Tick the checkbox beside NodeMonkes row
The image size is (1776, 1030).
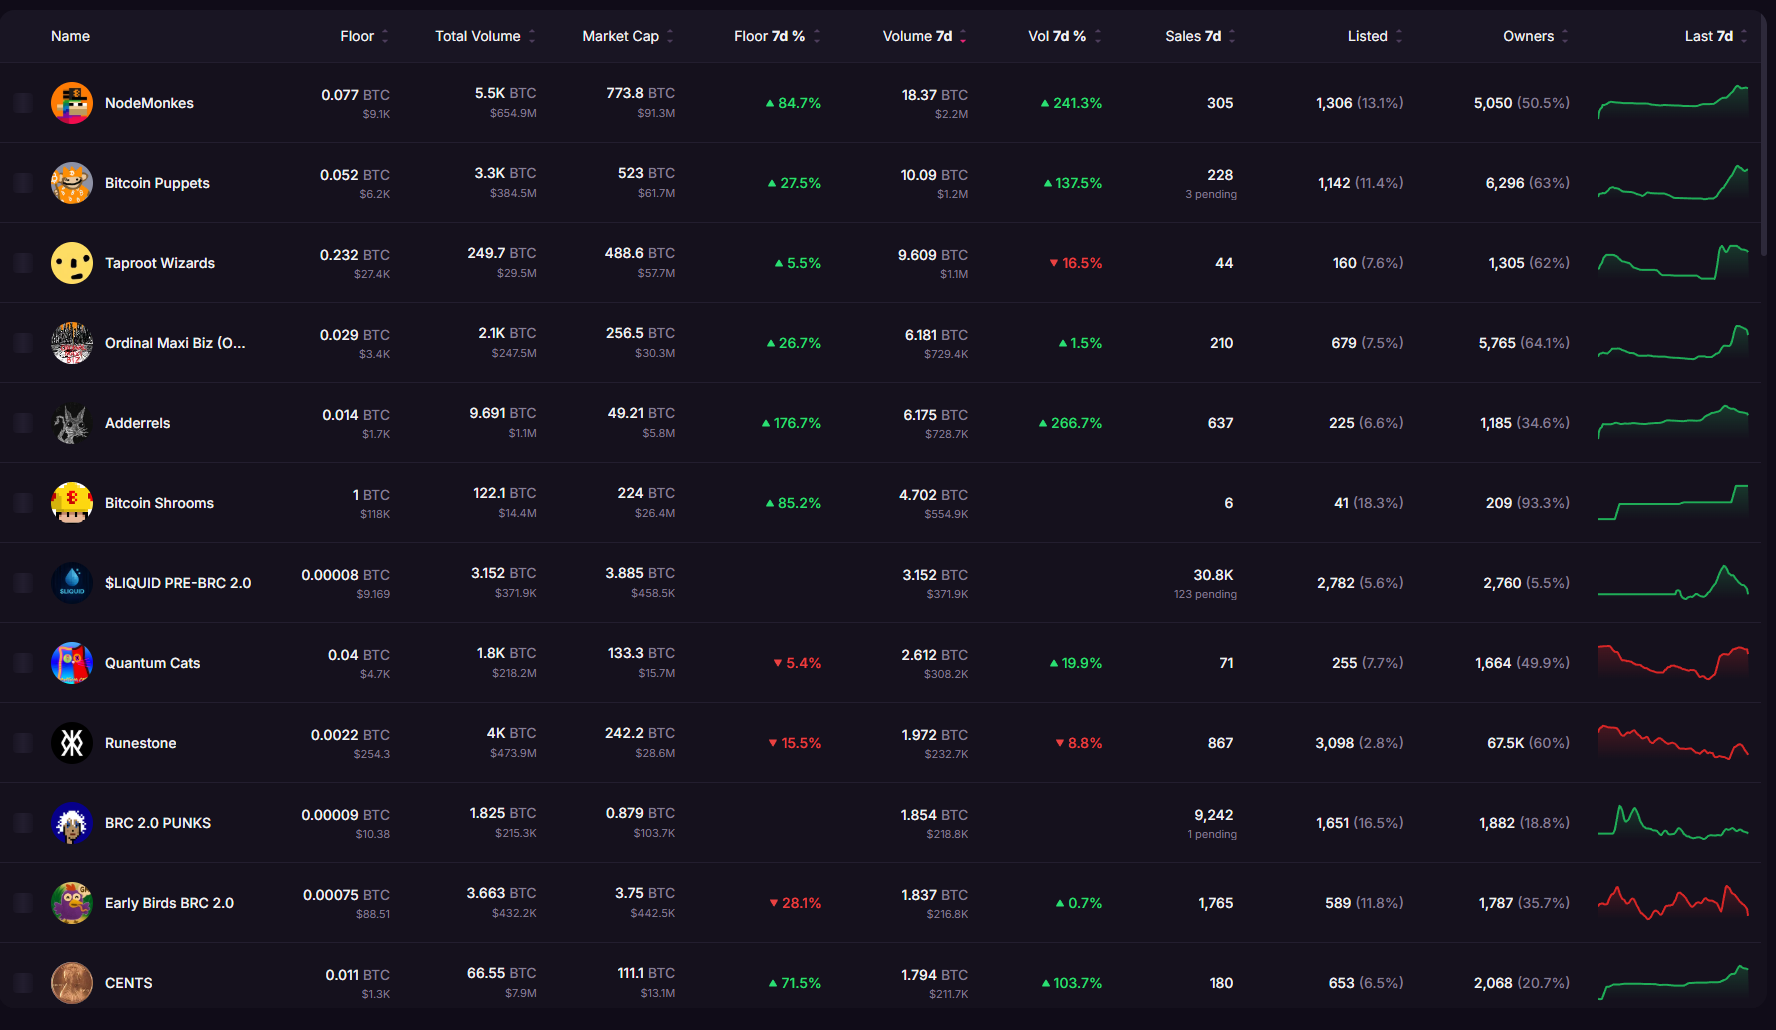pos(23,103)
